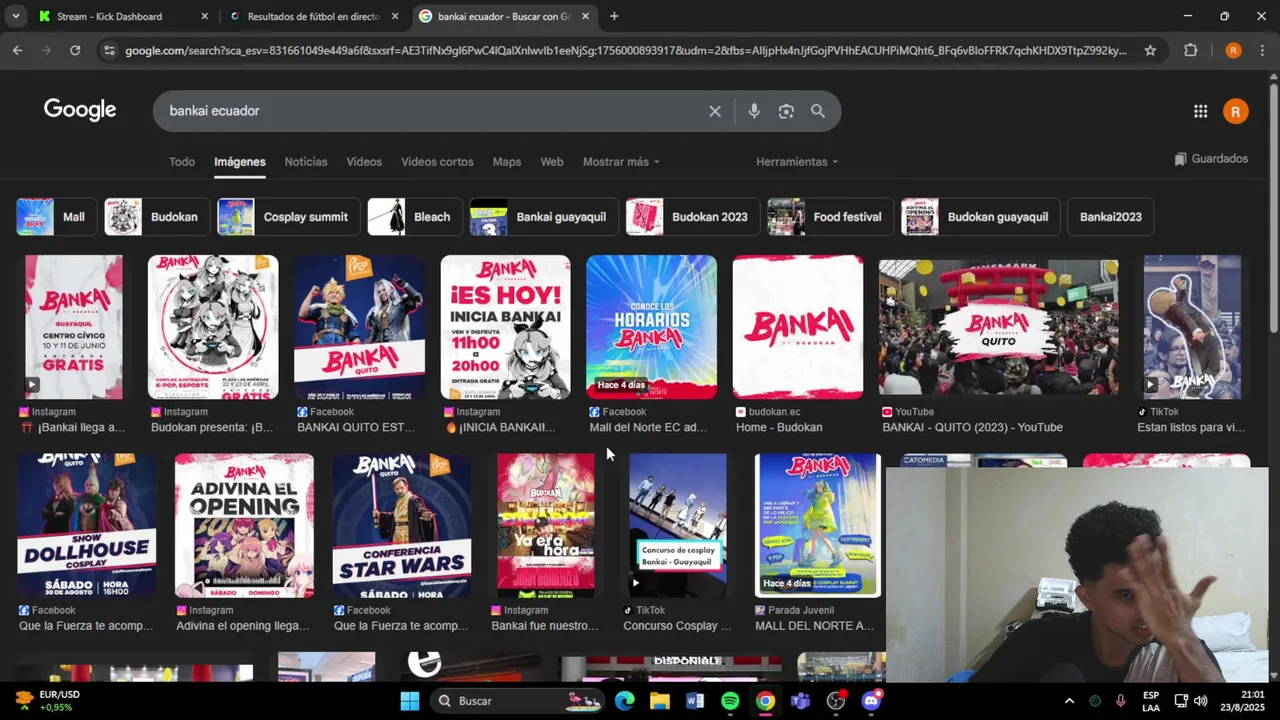Open Word from the taskbar
Image resolution: width=1280 pixels, height=720 pixels.
tap(695, 701)
